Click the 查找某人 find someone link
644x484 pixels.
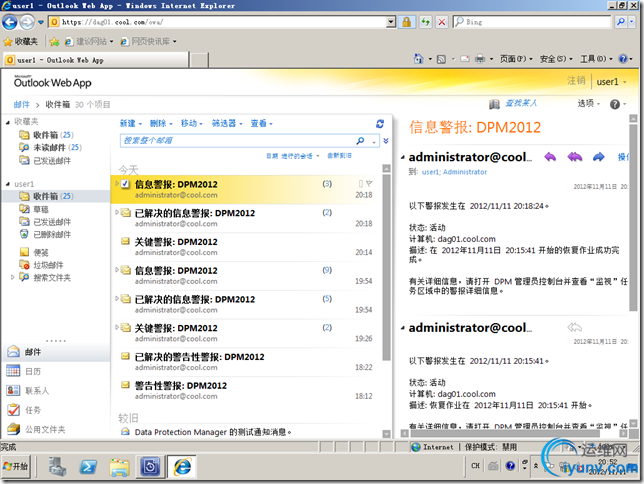pos(521,103)
